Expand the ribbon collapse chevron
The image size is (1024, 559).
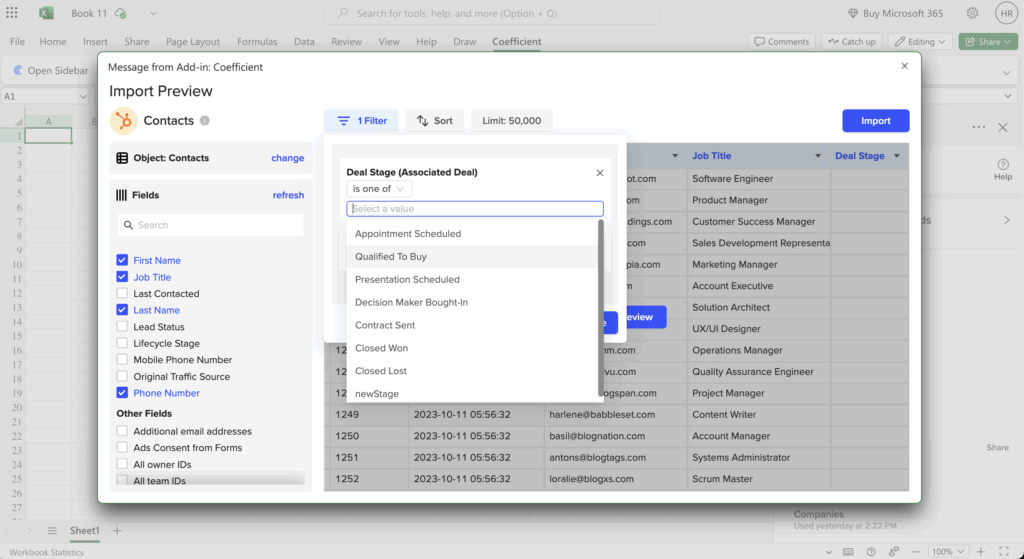(x=1006, y=72)
